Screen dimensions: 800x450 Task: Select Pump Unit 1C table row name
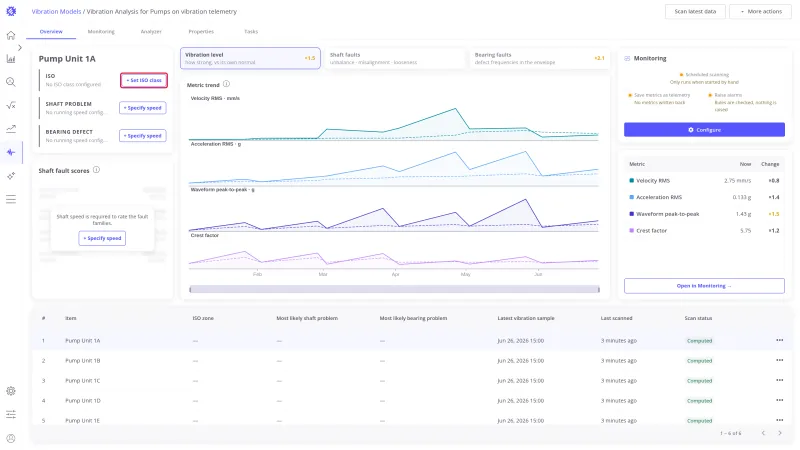click(83, 380)
